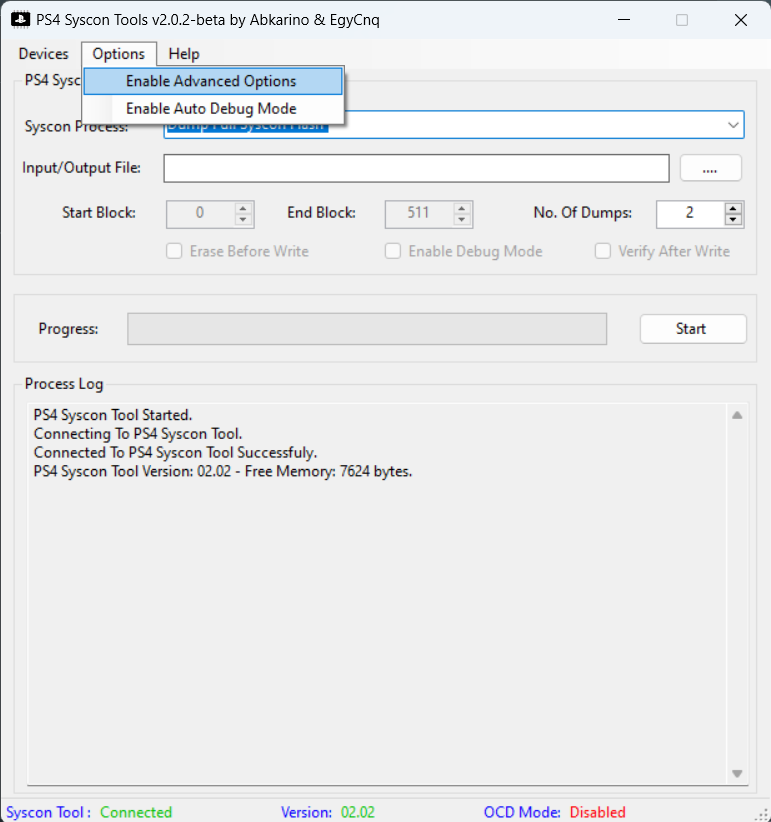This screenshot has height=822, width=771.
Task: Expand the Syscon Process dropdown arrow
Action: 733,125
